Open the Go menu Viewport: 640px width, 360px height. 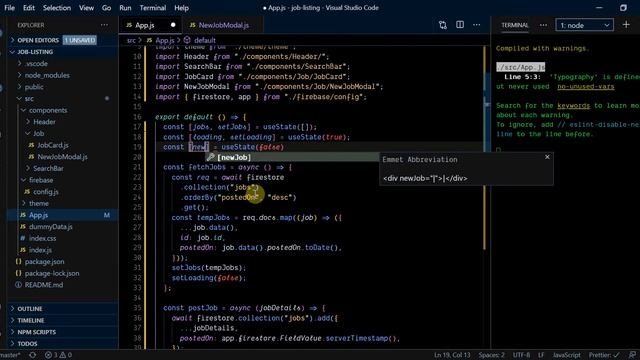(106, 8)
